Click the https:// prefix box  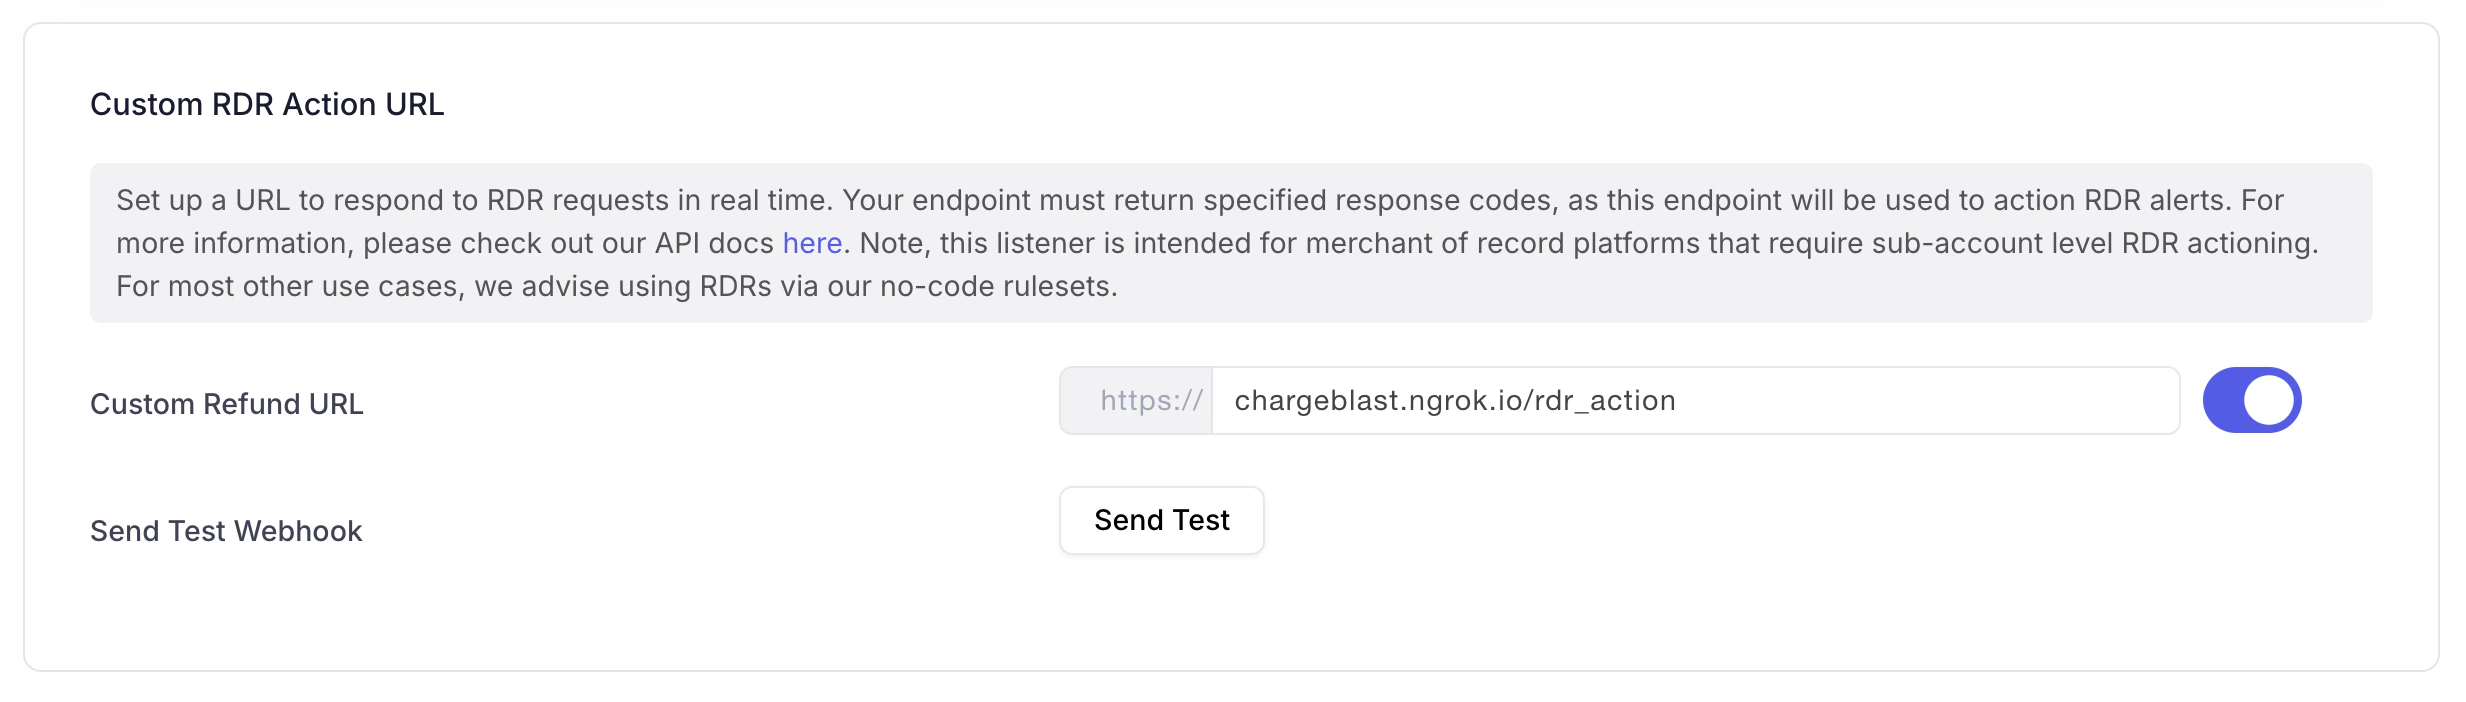[1137, 400]
